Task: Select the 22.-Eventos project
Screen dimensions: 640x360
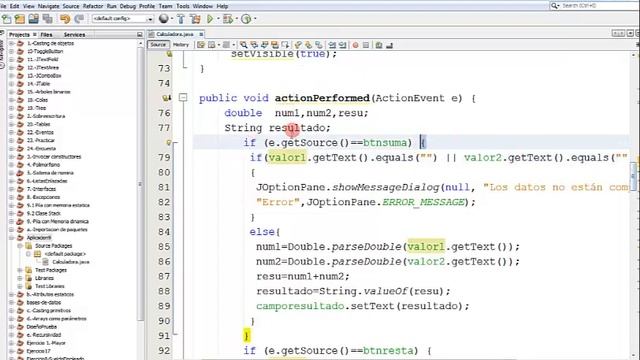Action: tap(40, 132)
